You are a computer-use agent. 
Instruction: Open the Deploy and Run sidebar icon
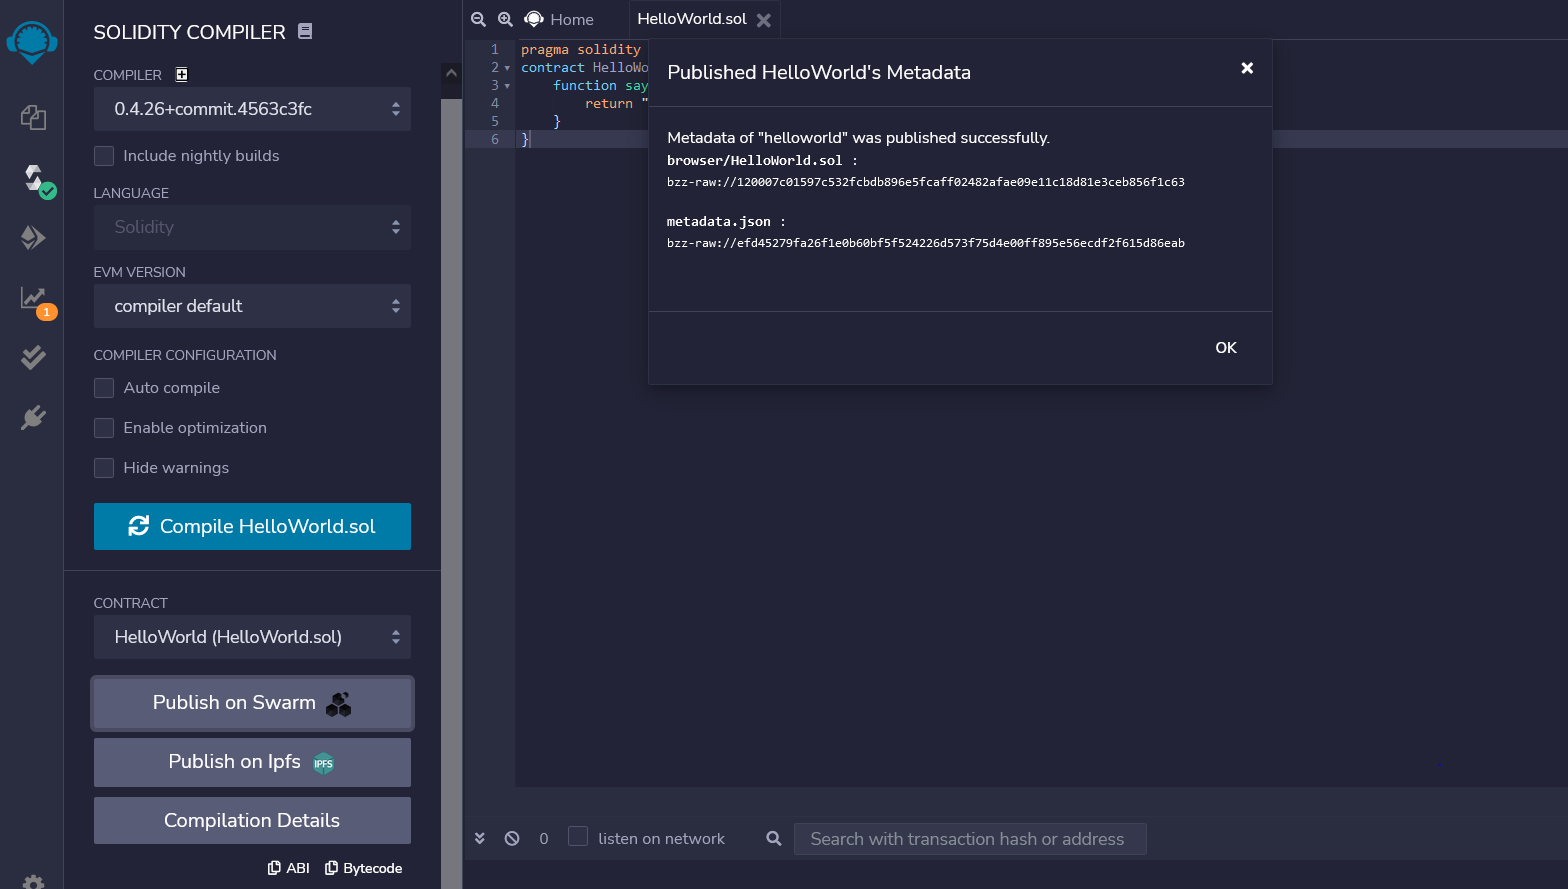tap(33, 237)
